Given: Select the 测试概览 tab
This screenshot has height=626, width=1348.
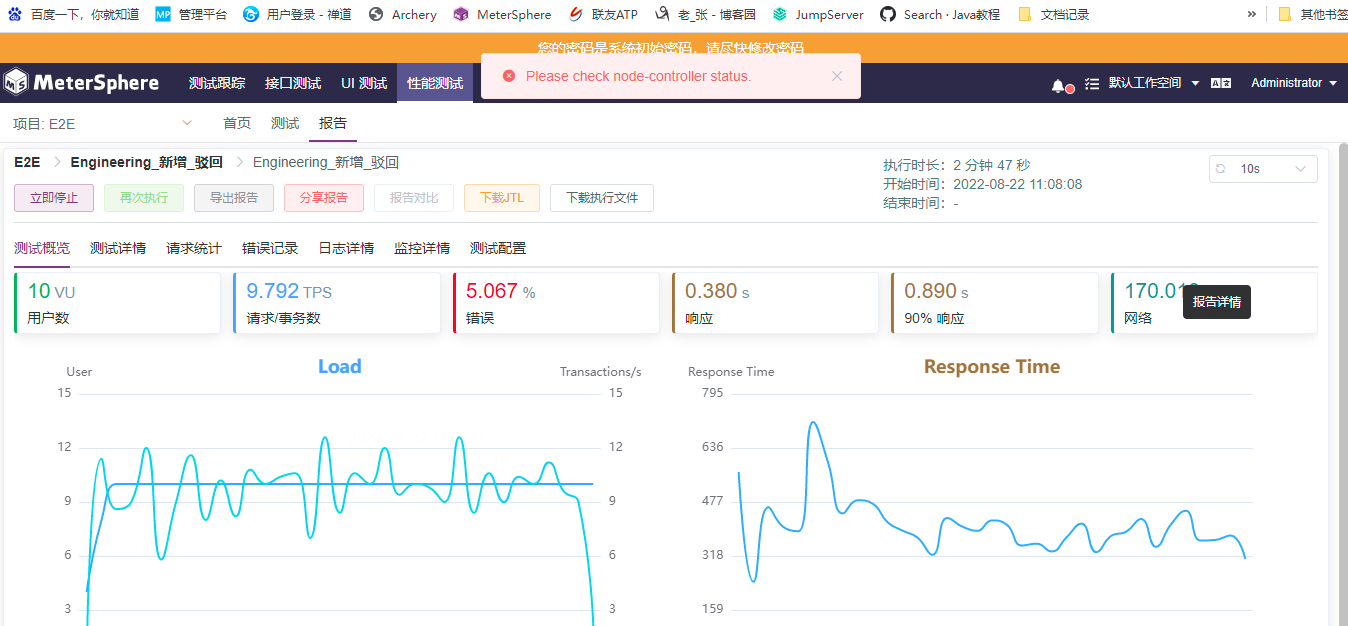Looking at the screenshot, I should [42, 248].
